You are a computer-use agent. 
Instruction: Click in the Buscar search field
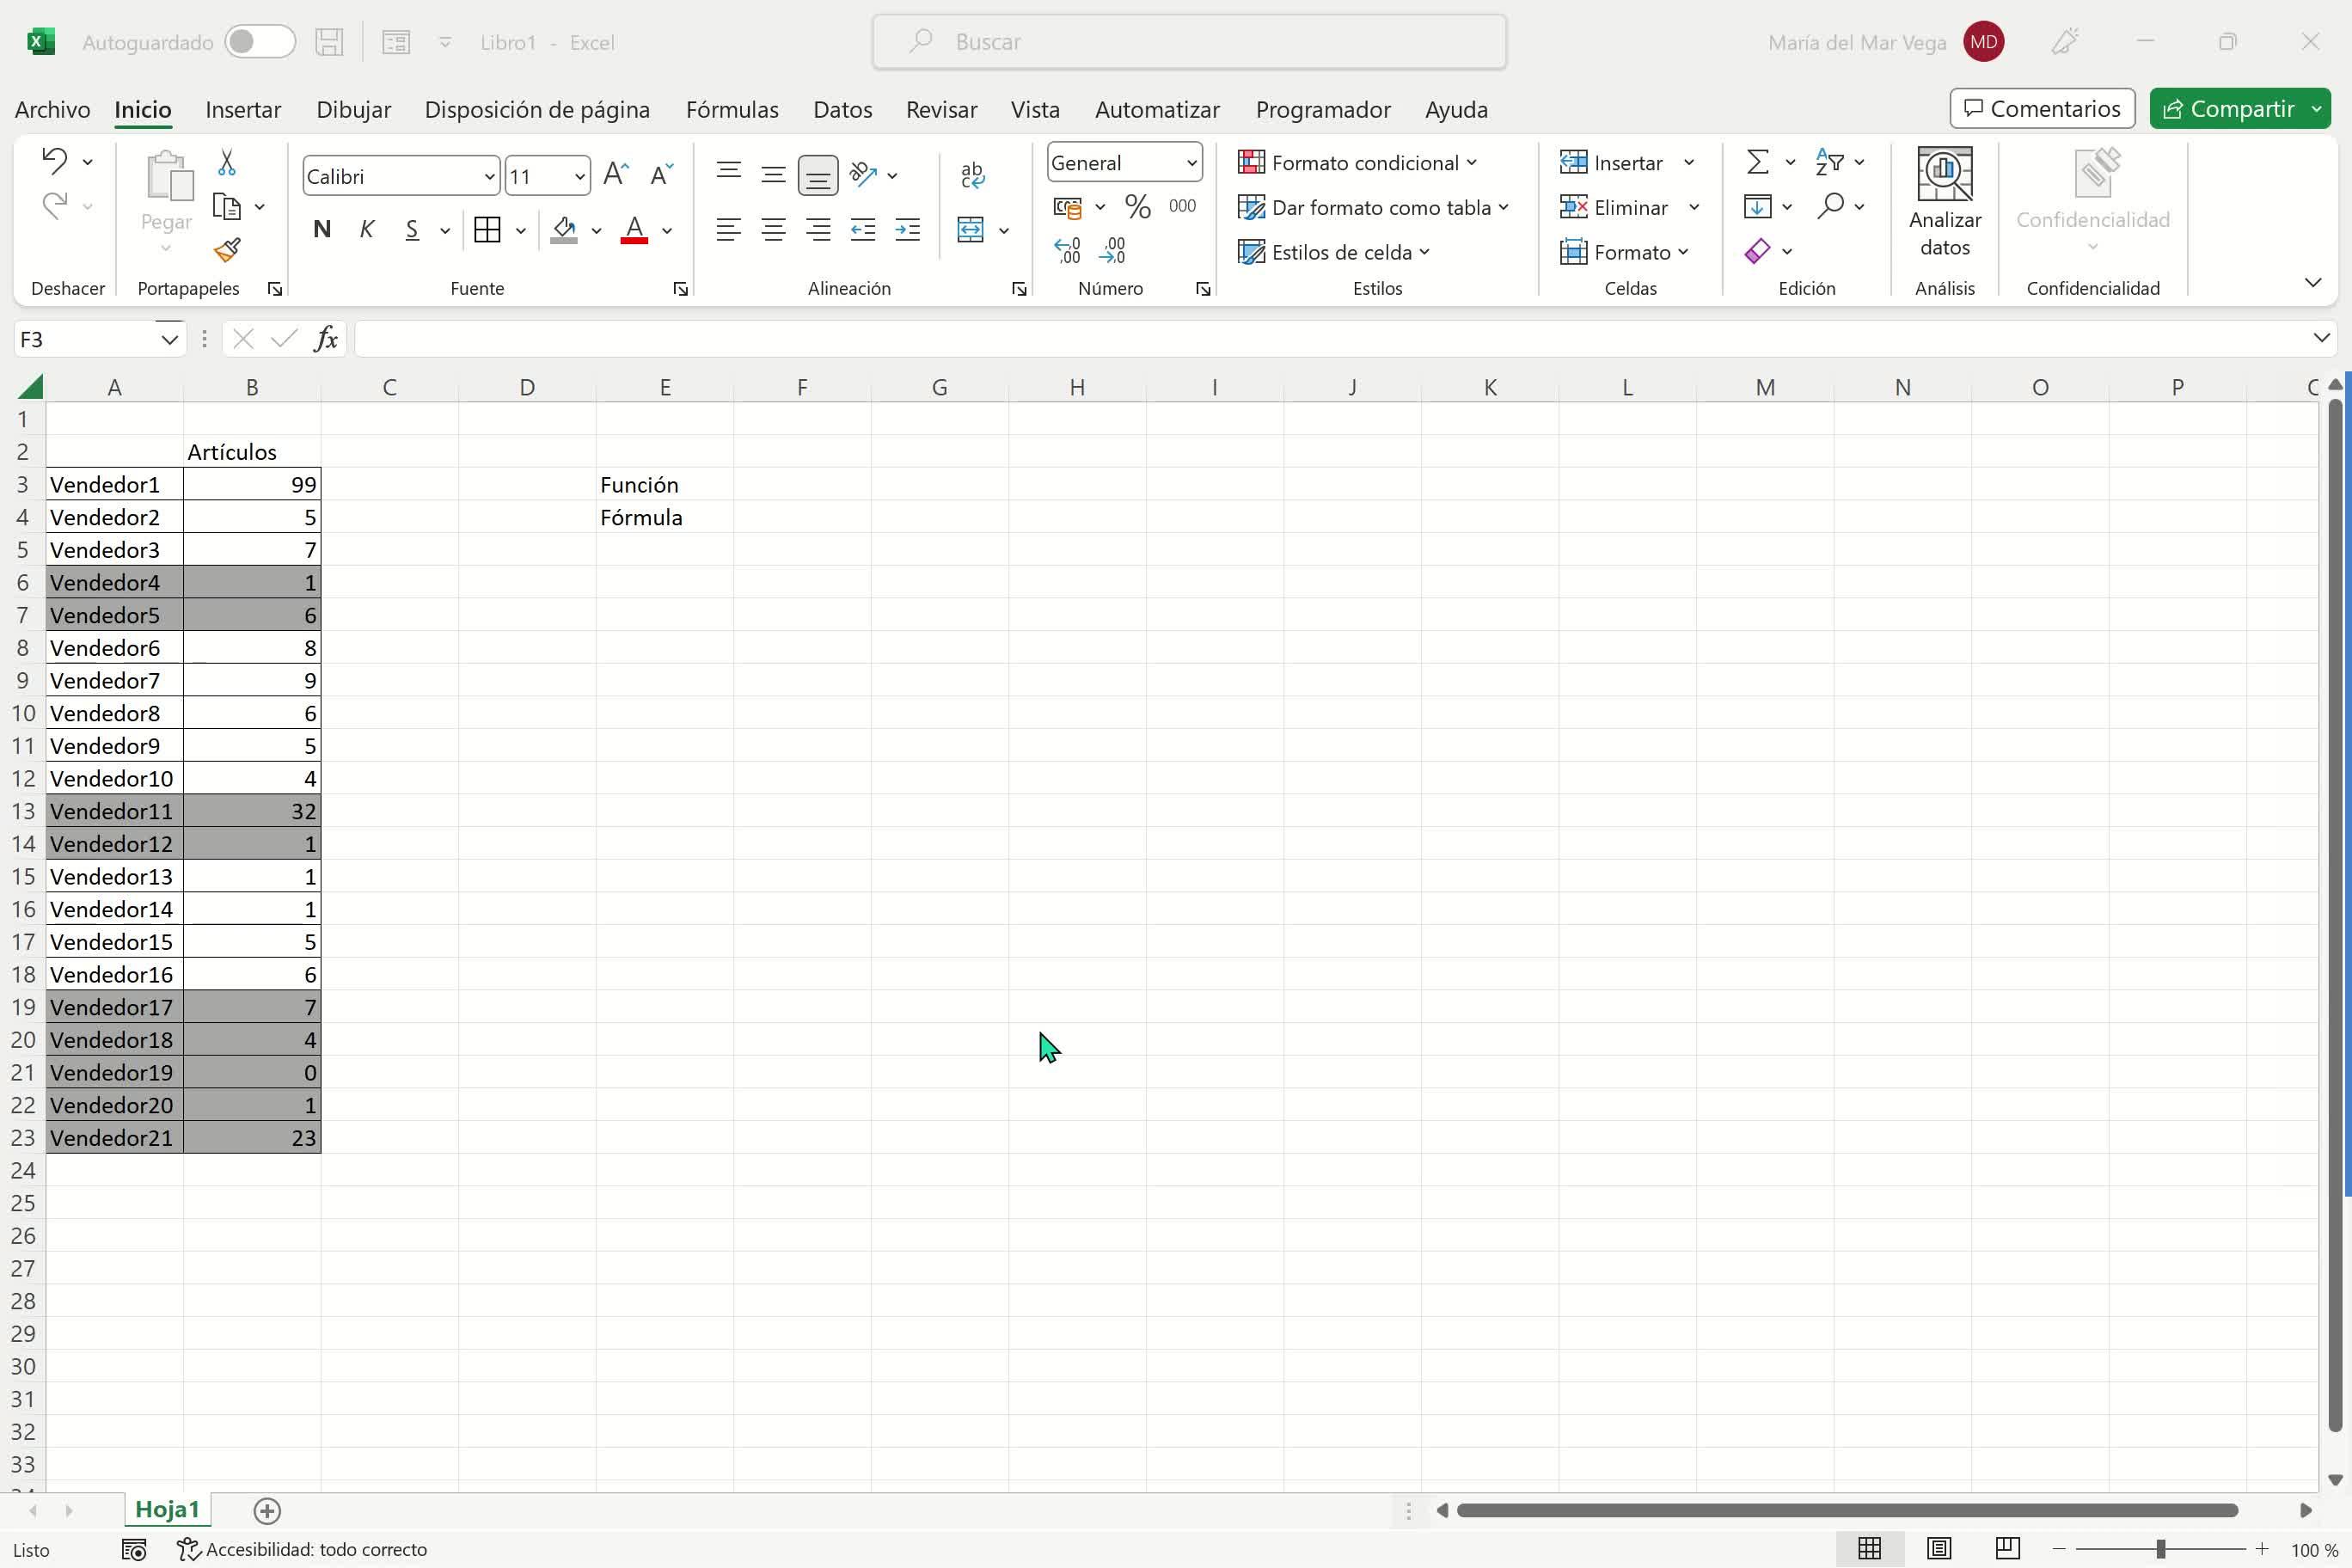pos(1189,42)
